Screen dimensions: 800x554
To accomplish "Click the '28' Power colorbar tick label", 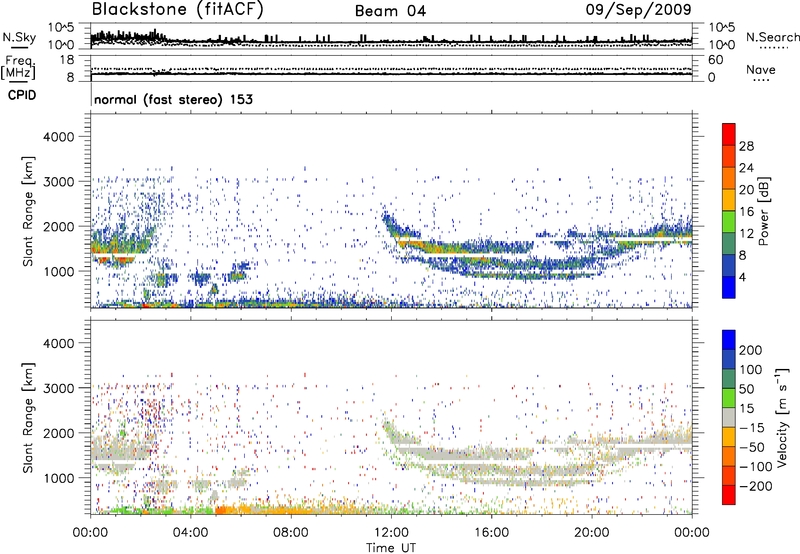I will pos(746,146).
